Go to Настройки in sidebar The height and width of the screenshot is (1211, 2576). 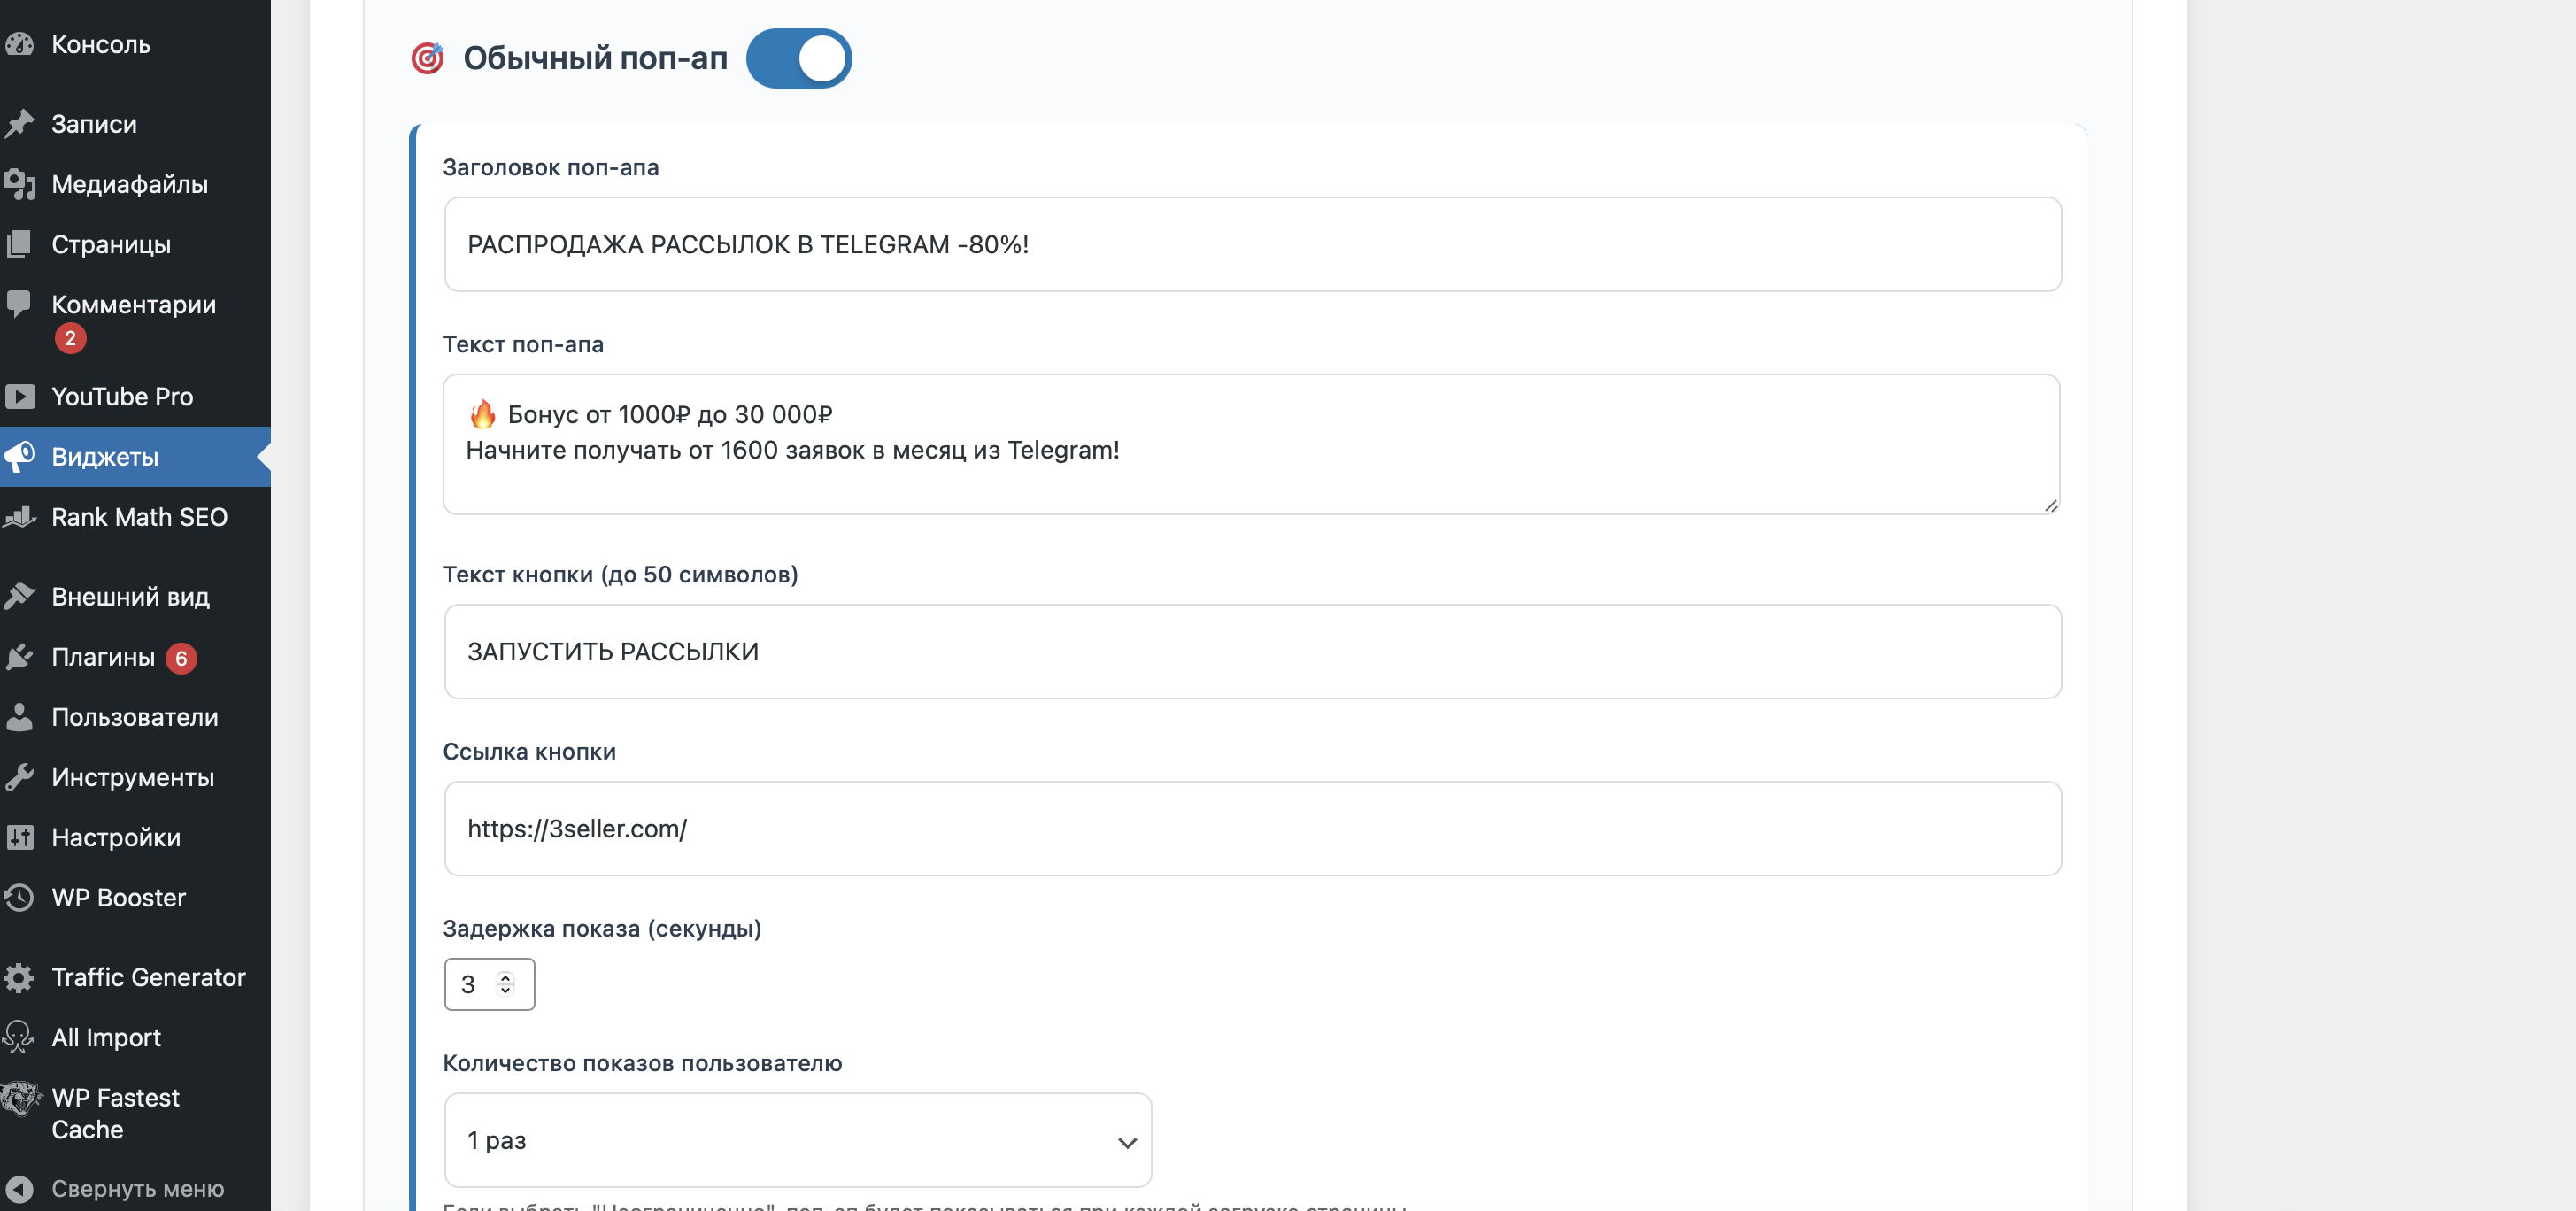135,837
